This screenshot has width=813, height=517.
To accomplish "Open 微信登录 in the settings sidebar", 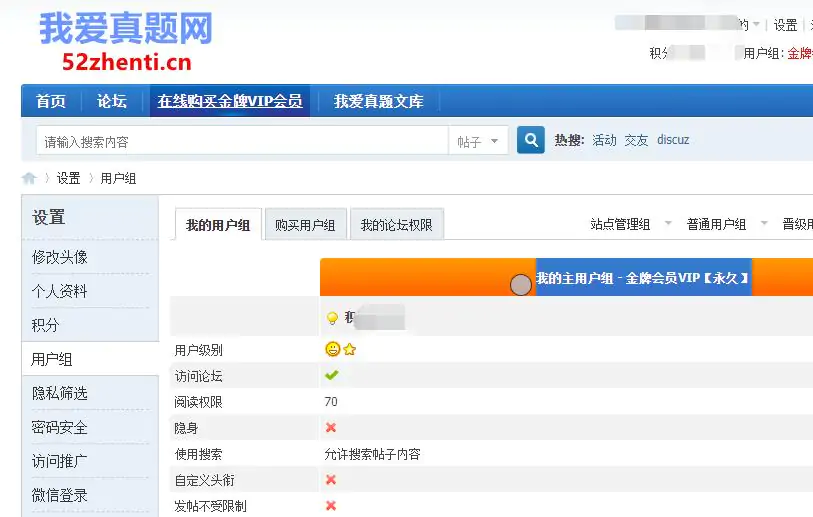I will [x=60, y=495].
